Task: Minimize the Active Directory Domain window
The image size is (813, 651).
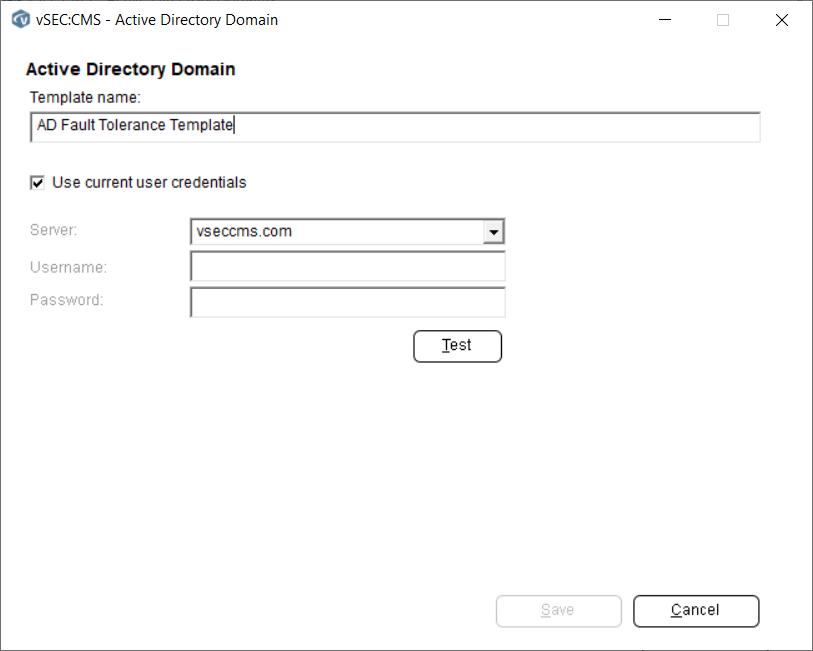Action: (664, 19)
